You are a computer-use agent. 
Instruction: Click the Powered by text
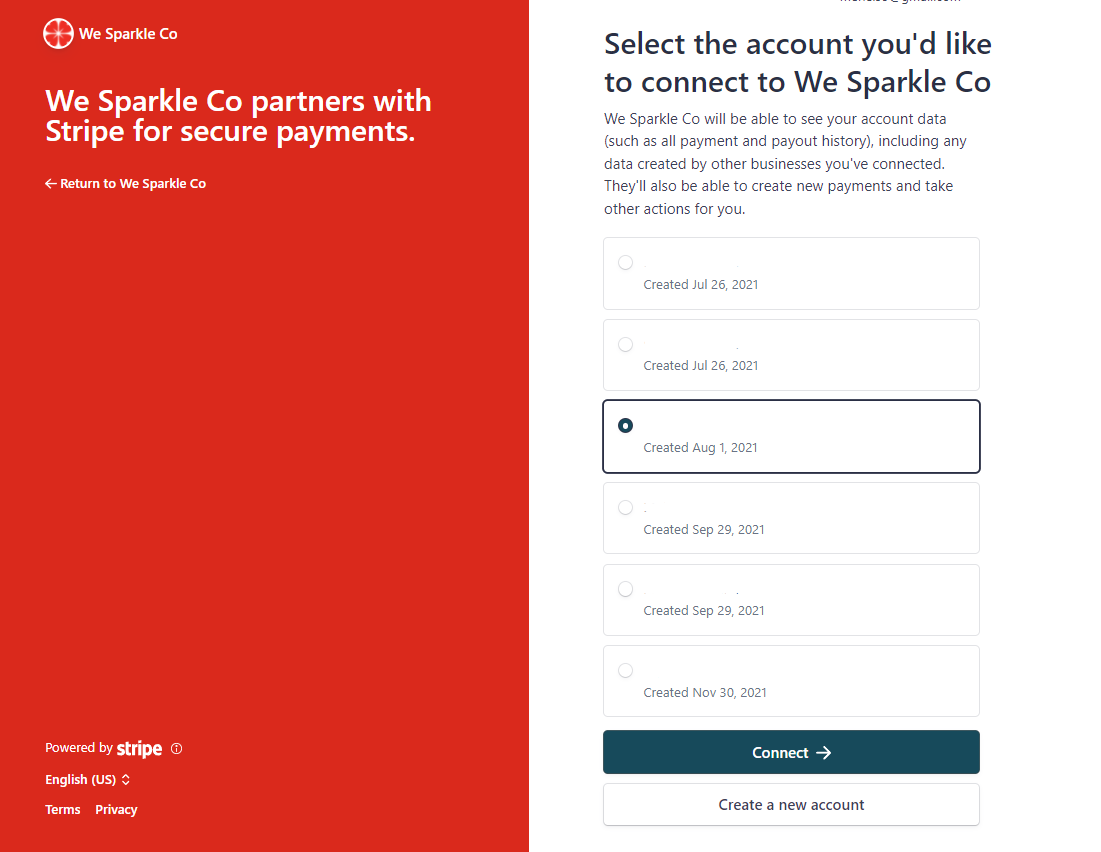pyautogui.click(x=79, y=748)
